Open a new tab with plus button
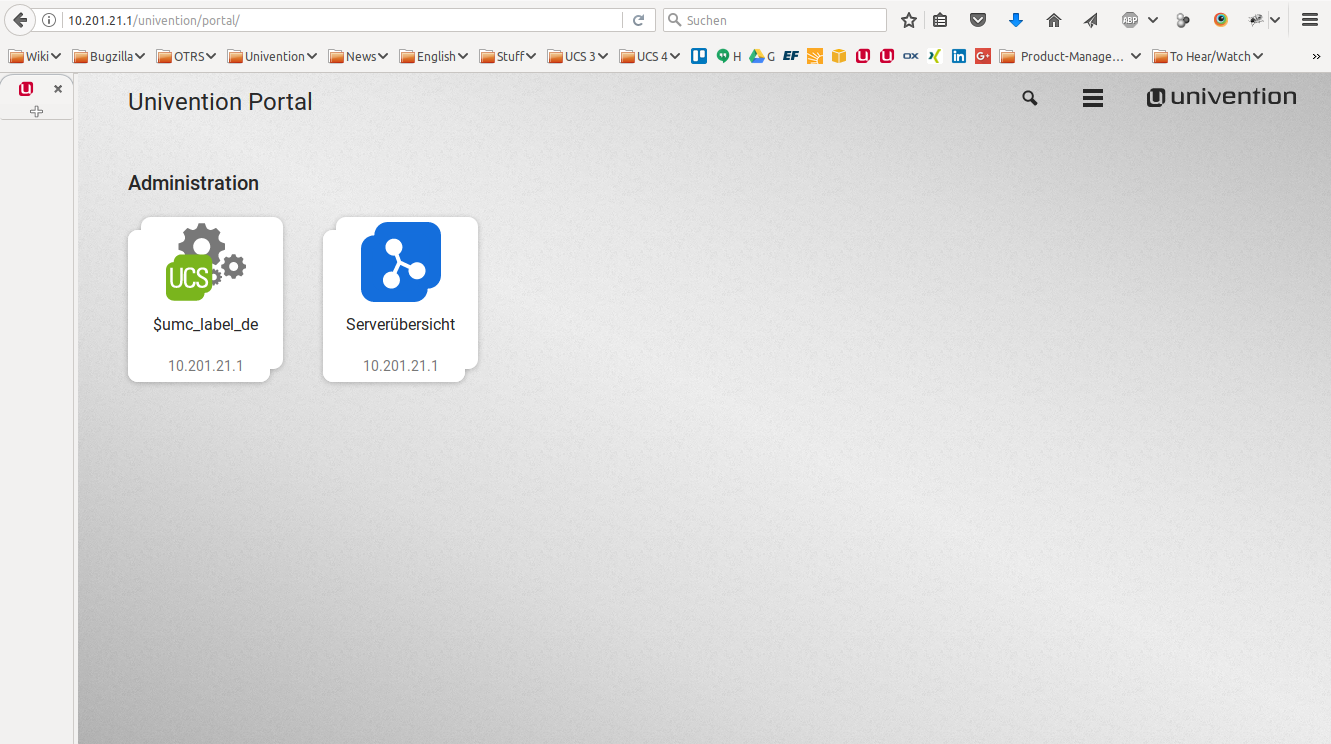The image size is (1331, 744). click(x=37, y=111)
